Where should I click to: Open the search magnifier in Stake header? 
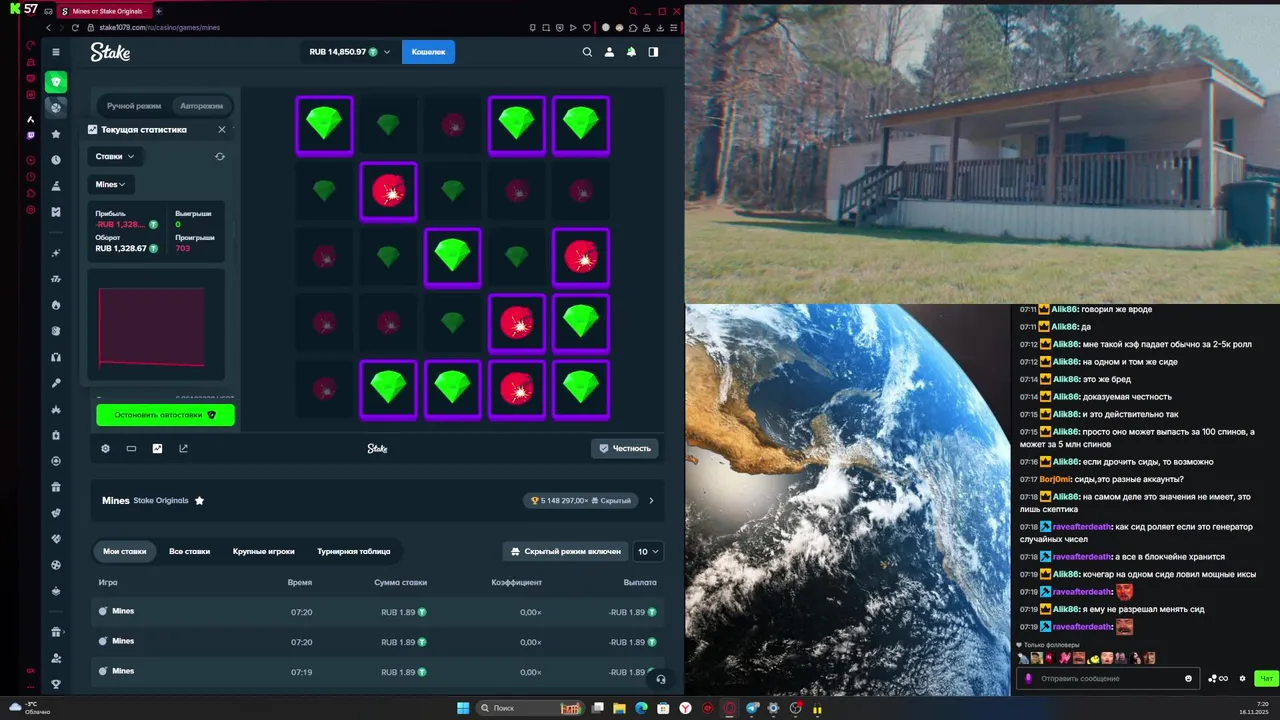[x=587, y=52]
